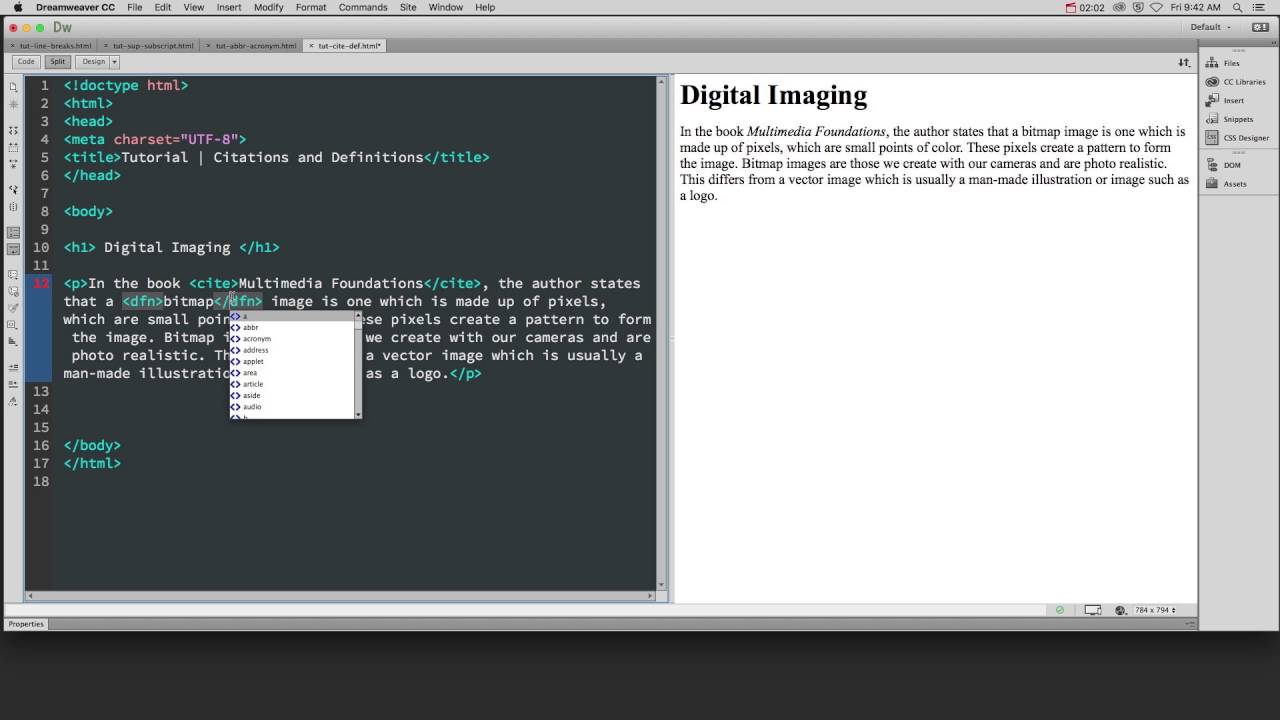Open the Dreamweaver CC app menu
This screenshot has width=1280, height=720.
click(x=75, y=7)
